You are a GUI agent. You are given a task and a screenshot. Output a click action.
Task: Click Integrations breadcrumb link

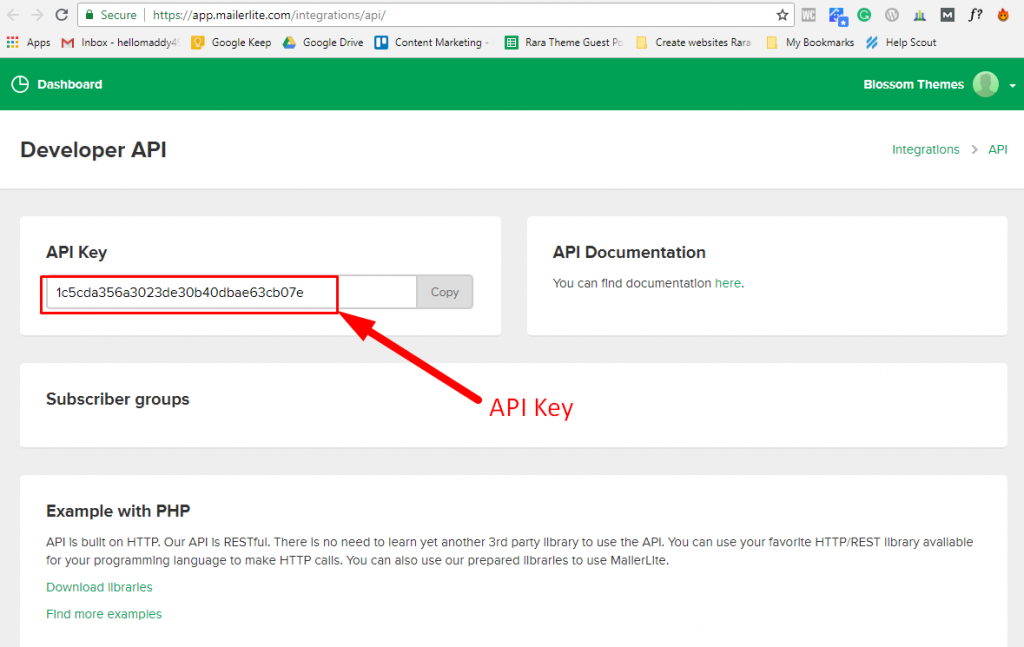tap(925, 150)
